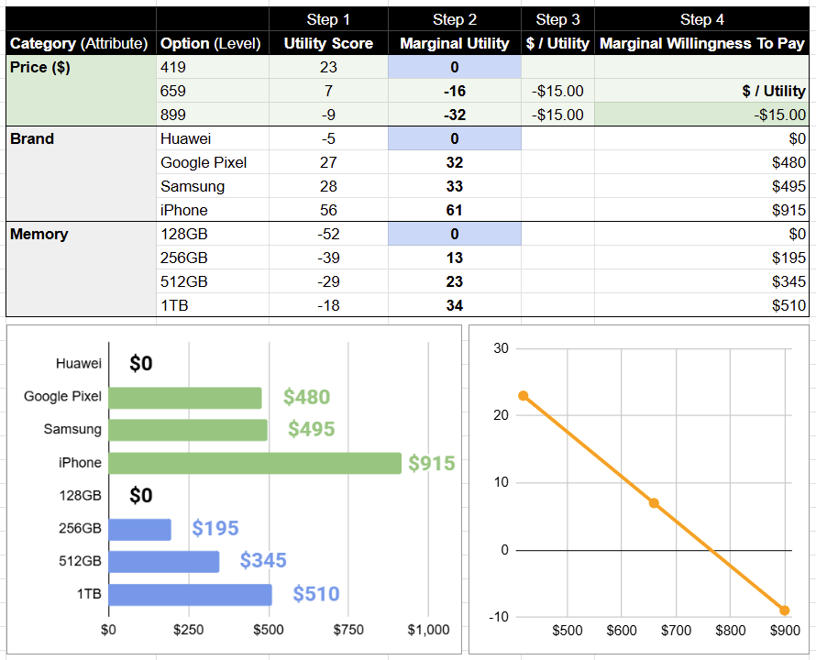Screen dimensions: 816x660
Task: Select the '512GB' option cell in table
Action: pos(212,282)
